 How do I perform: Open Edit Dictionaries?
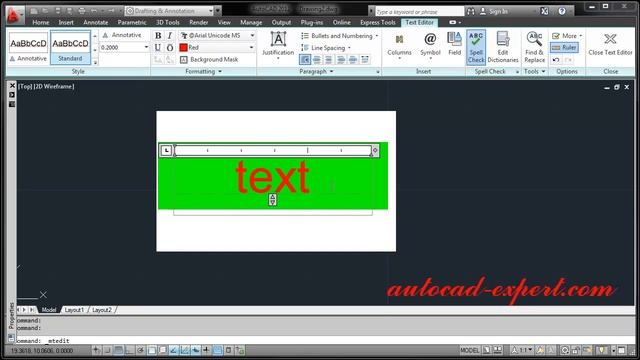[503, 47]
